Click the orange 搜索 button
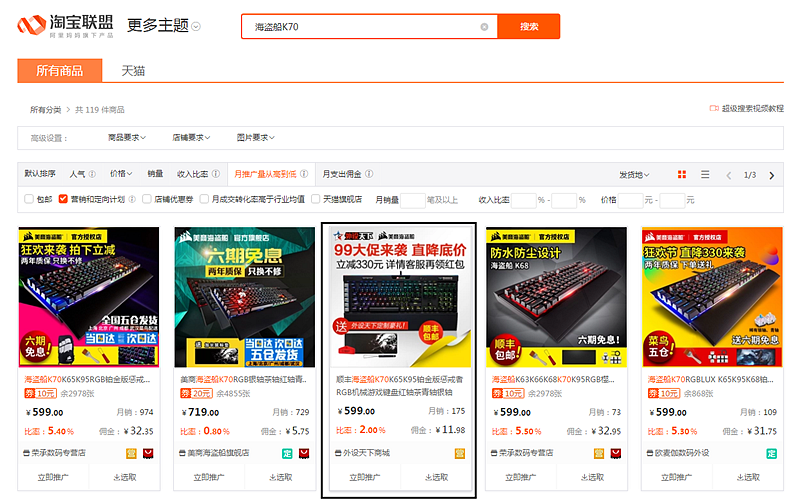The image size is (800, 500). pos(529,27)
